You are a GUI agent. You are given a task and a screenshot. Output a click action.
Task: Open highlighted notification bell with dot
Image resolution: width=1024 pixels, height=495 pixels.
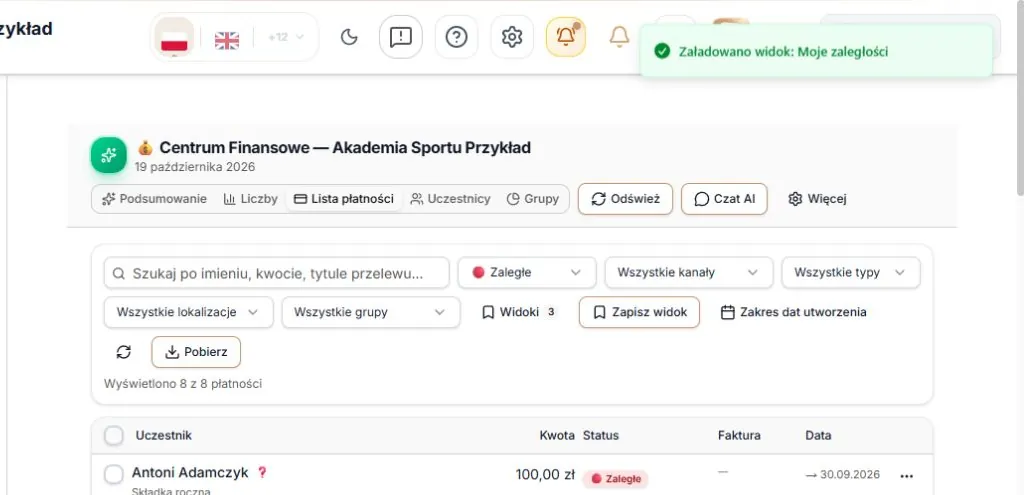pos(566,37)
